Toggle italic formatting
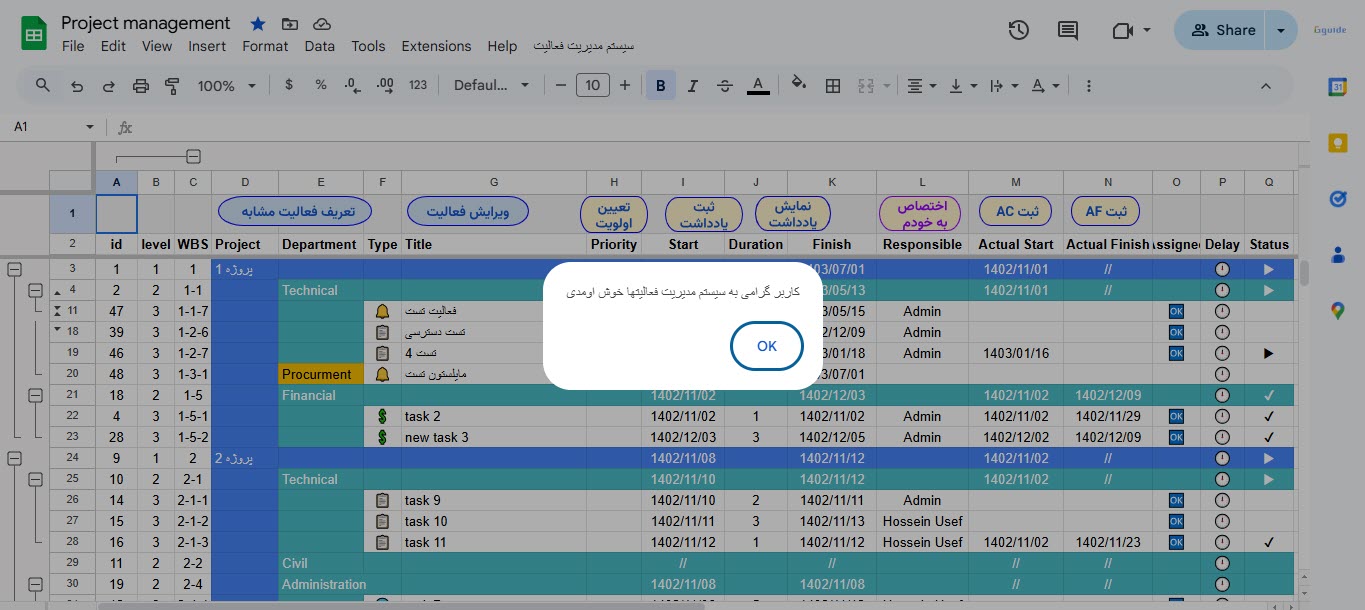 tap(693, 85)
